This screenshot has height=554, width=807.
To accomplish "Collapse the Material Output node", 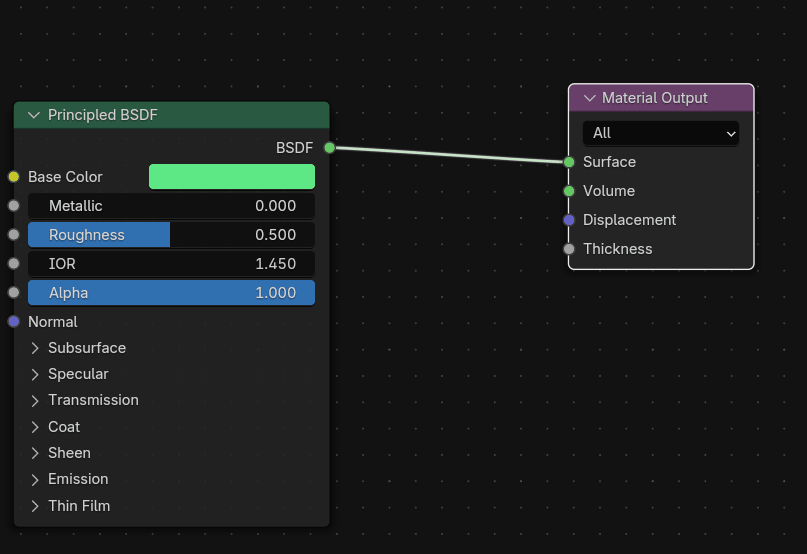I will (589, 98).
